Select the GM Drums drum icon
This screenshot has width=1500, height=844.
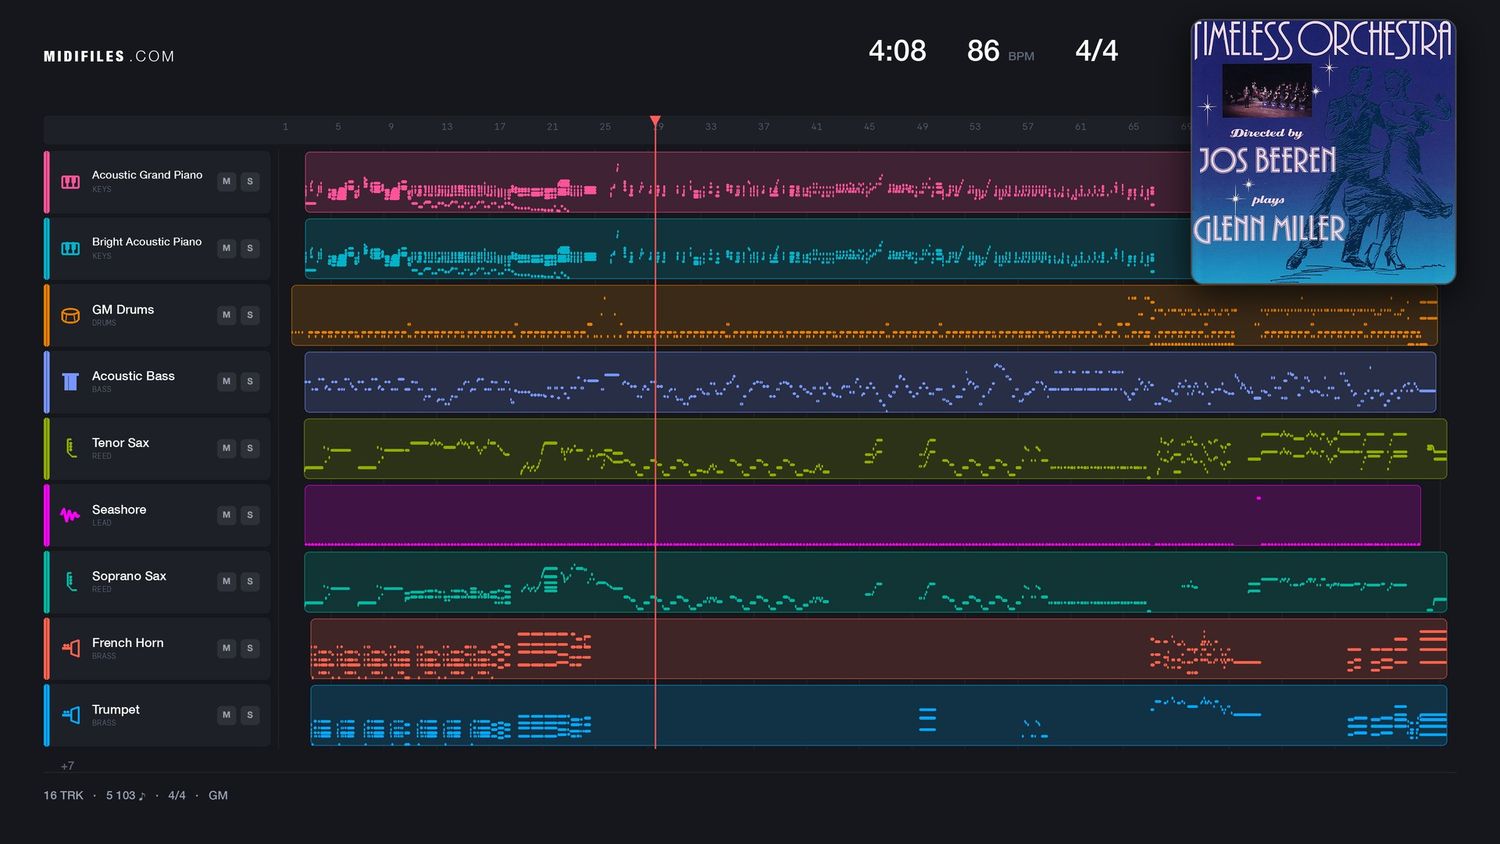(x=70, y=315)
